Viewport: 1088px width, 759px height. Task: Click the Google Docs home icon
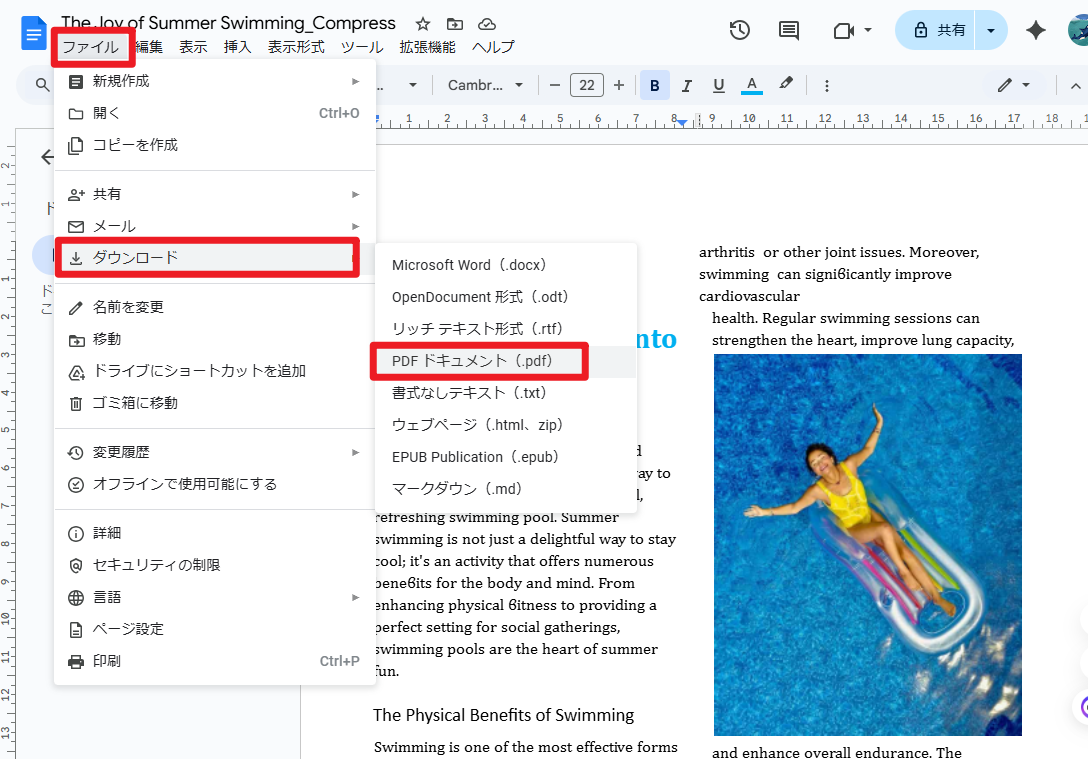(33, 33)
